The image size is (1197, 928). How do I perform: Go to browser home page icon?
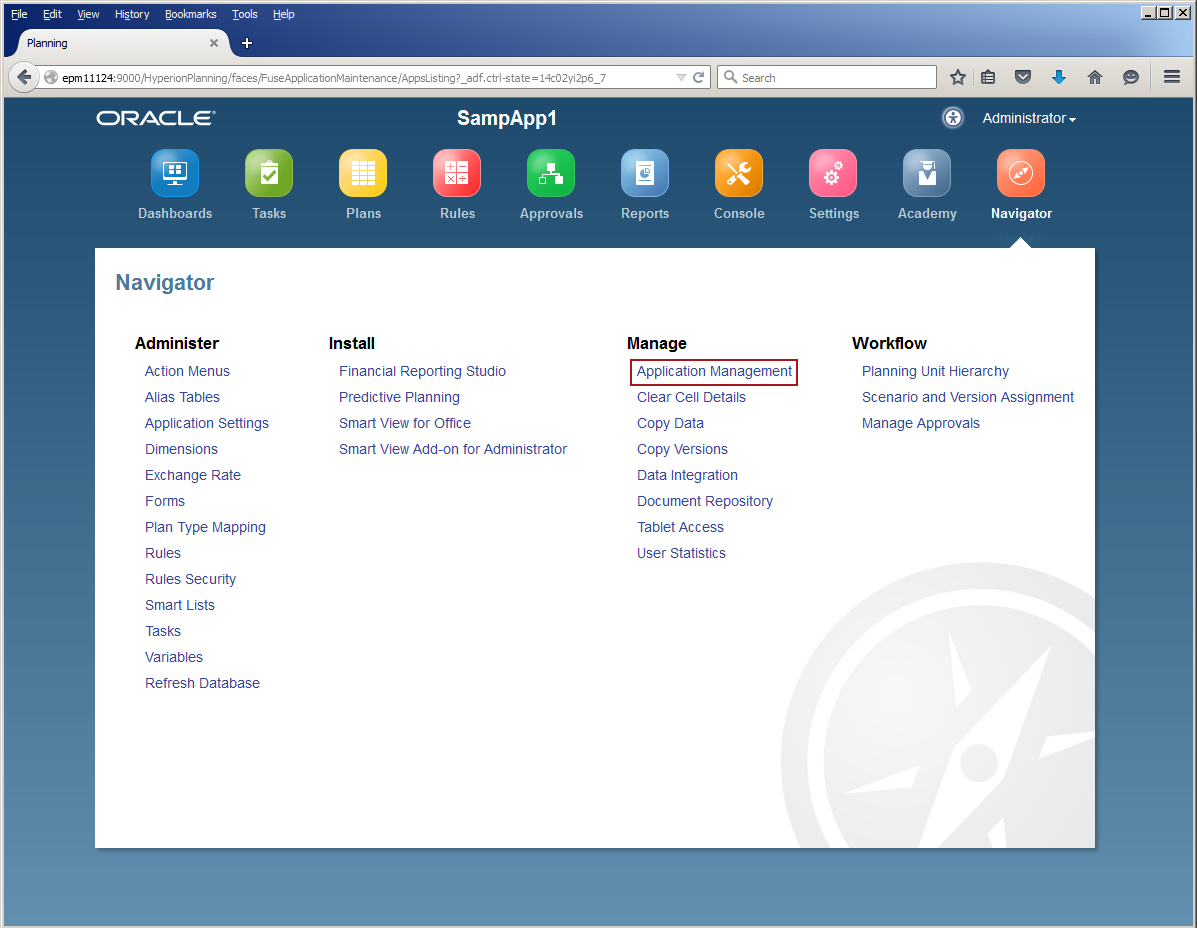coord(1095,77)
